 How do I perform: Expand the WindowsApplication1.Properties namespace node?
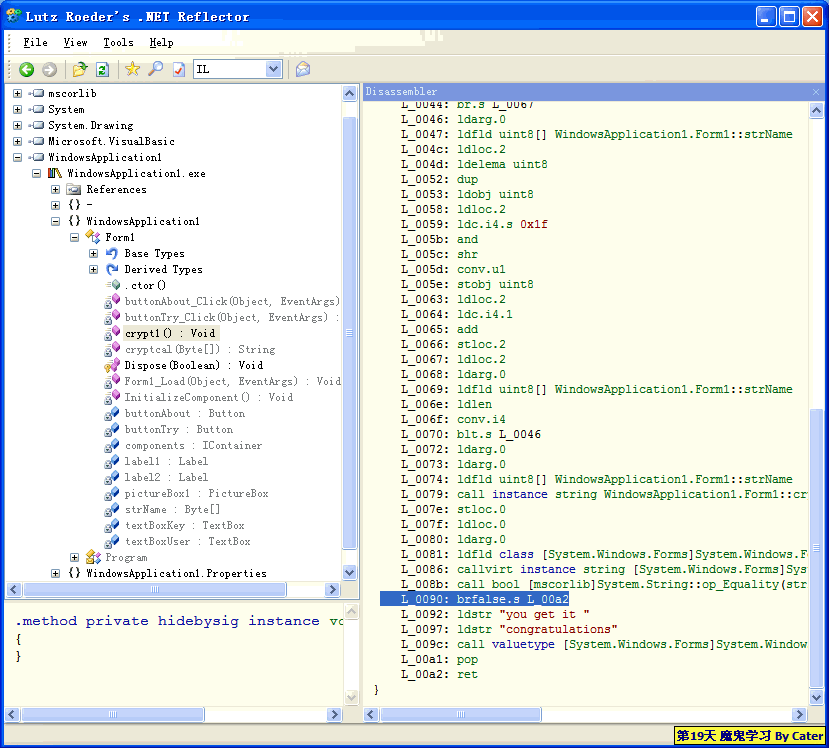pos(56,573)
